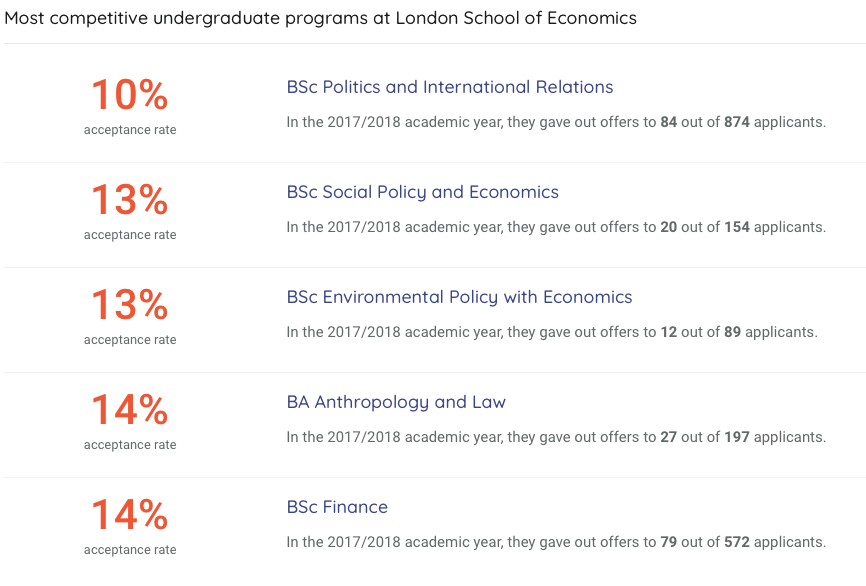Click the 14% figure beside BSc Finance
Viewport: 866px width, 586px height.
click(x=130, y=515)
